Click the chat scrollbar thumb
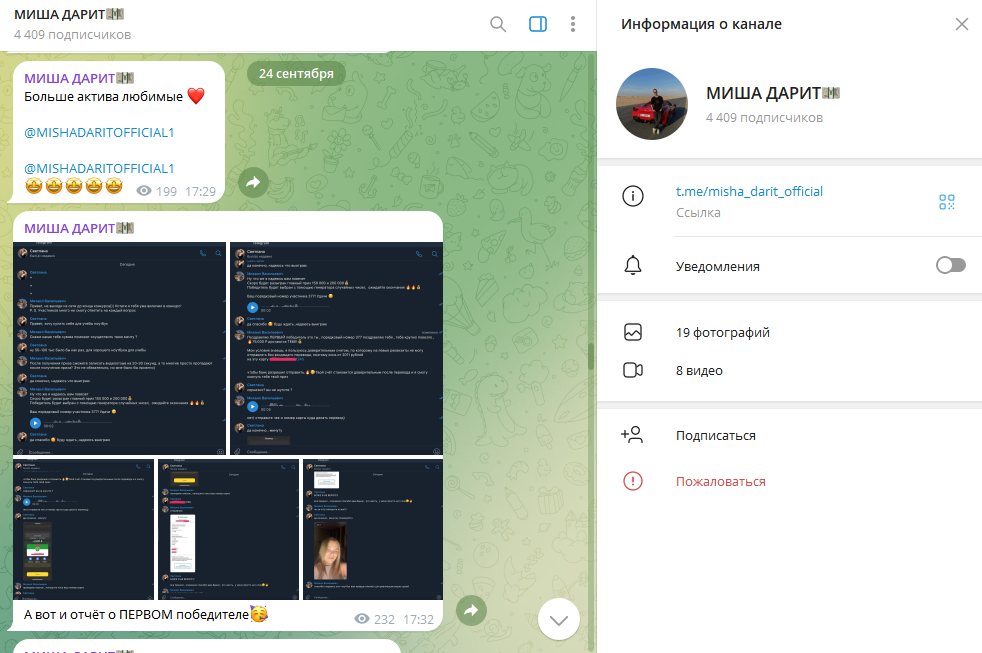This screenshot has height=653, width=982. (x=591, y=356)
